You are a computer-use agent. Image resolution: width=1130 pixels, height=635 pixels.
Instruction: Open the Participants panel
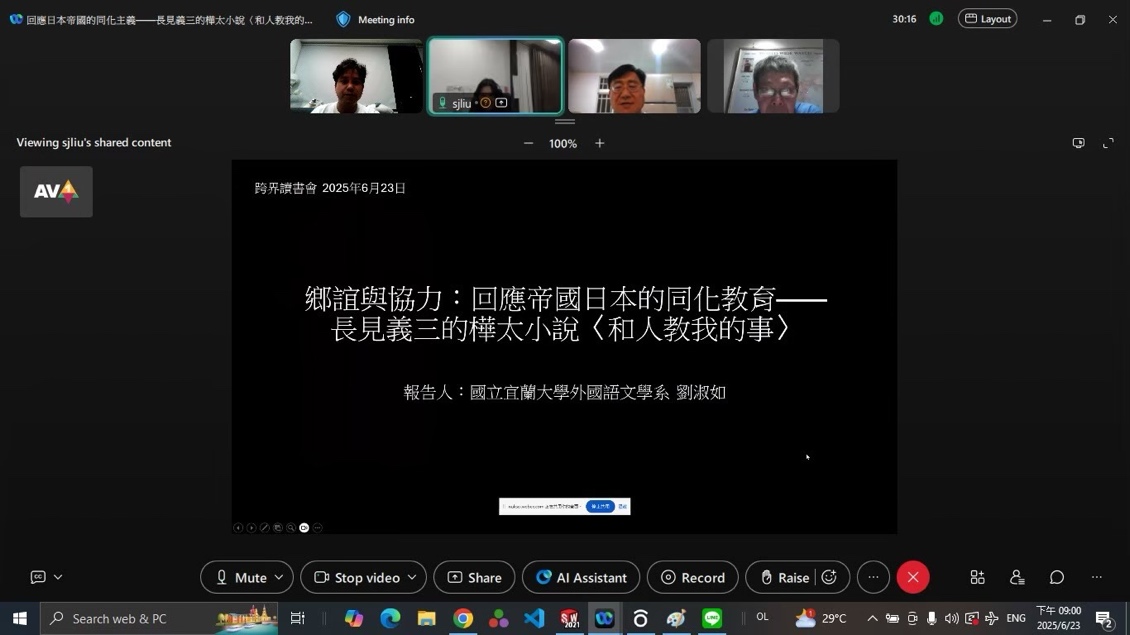[1017, 577]
